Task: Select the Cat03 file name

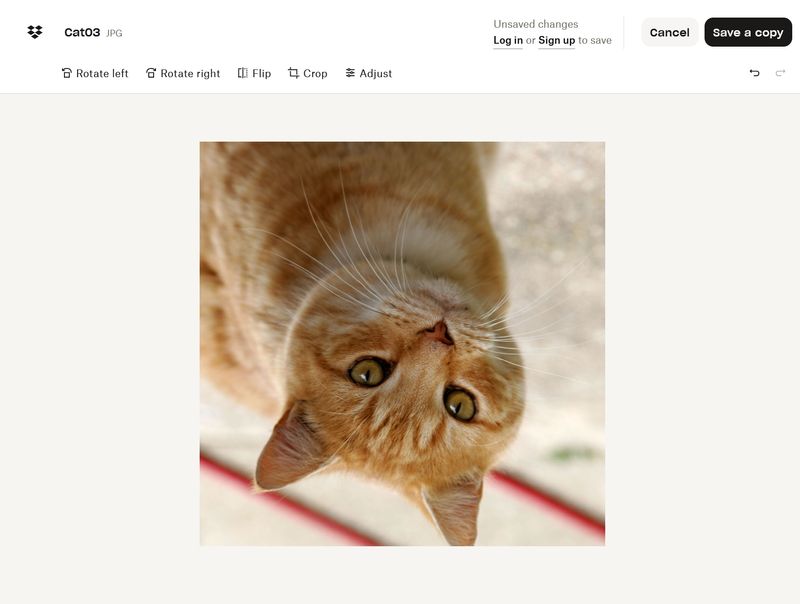Action: [x=82, y=33]
